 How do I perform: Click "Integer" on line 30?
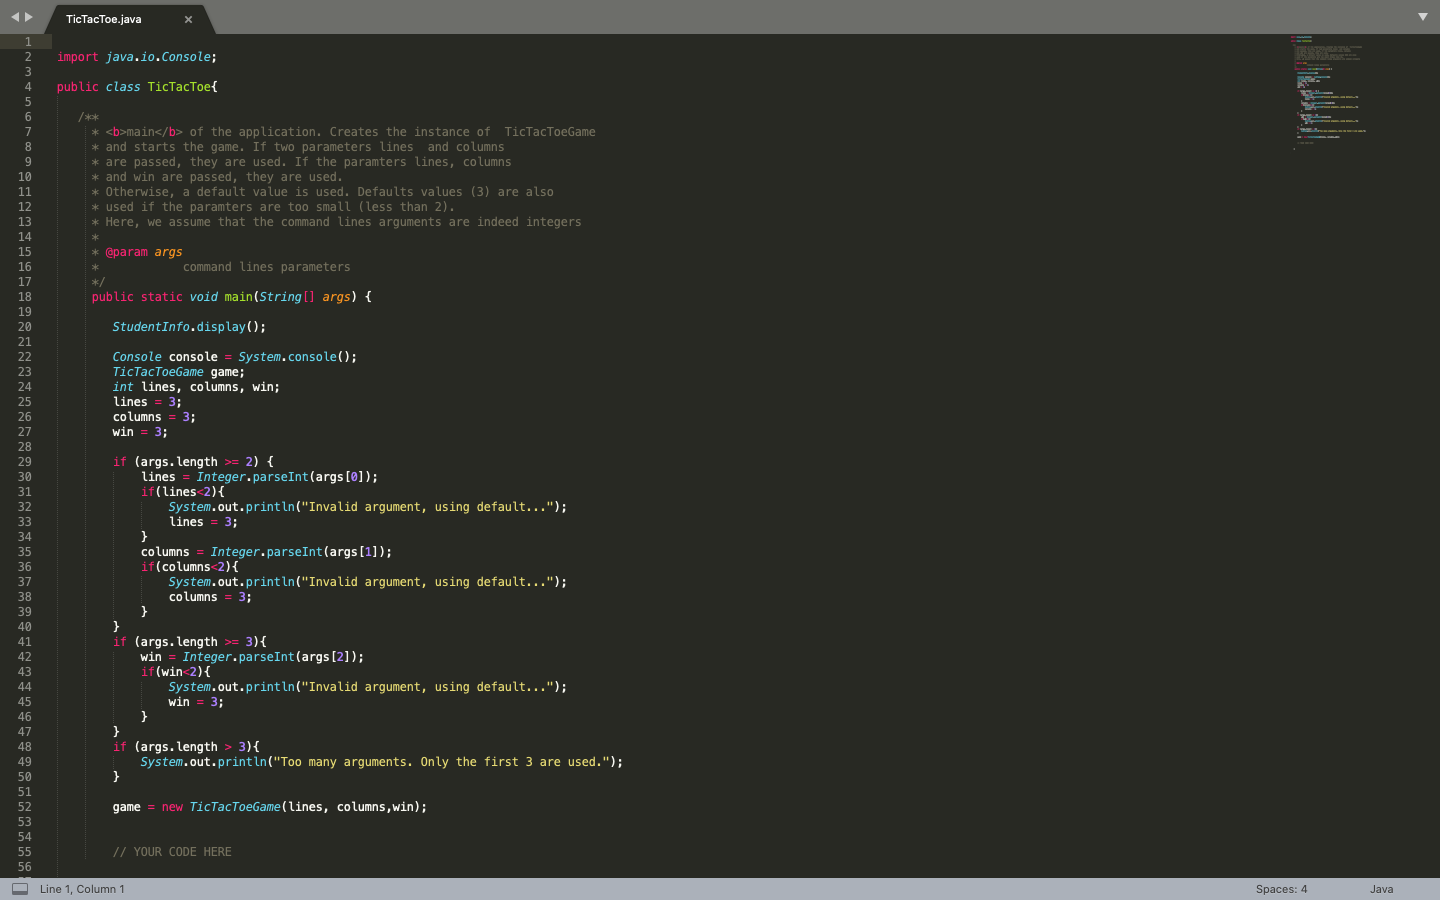(x=221, y=477)
